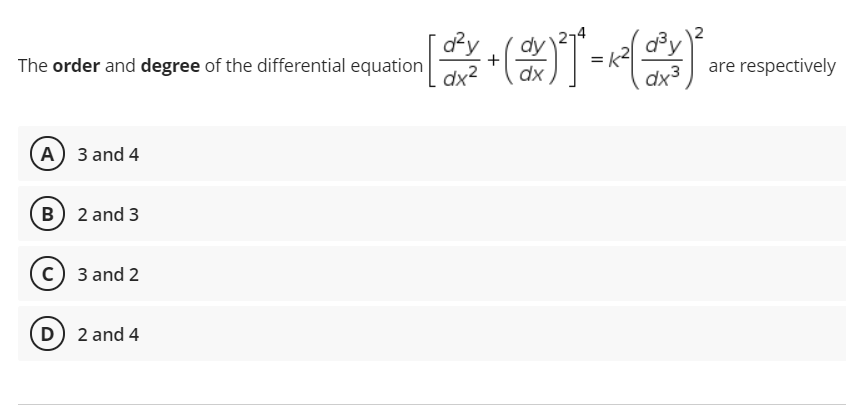
Task: Click the words "differential equation" in question
Action: click(x=324, y=66)
